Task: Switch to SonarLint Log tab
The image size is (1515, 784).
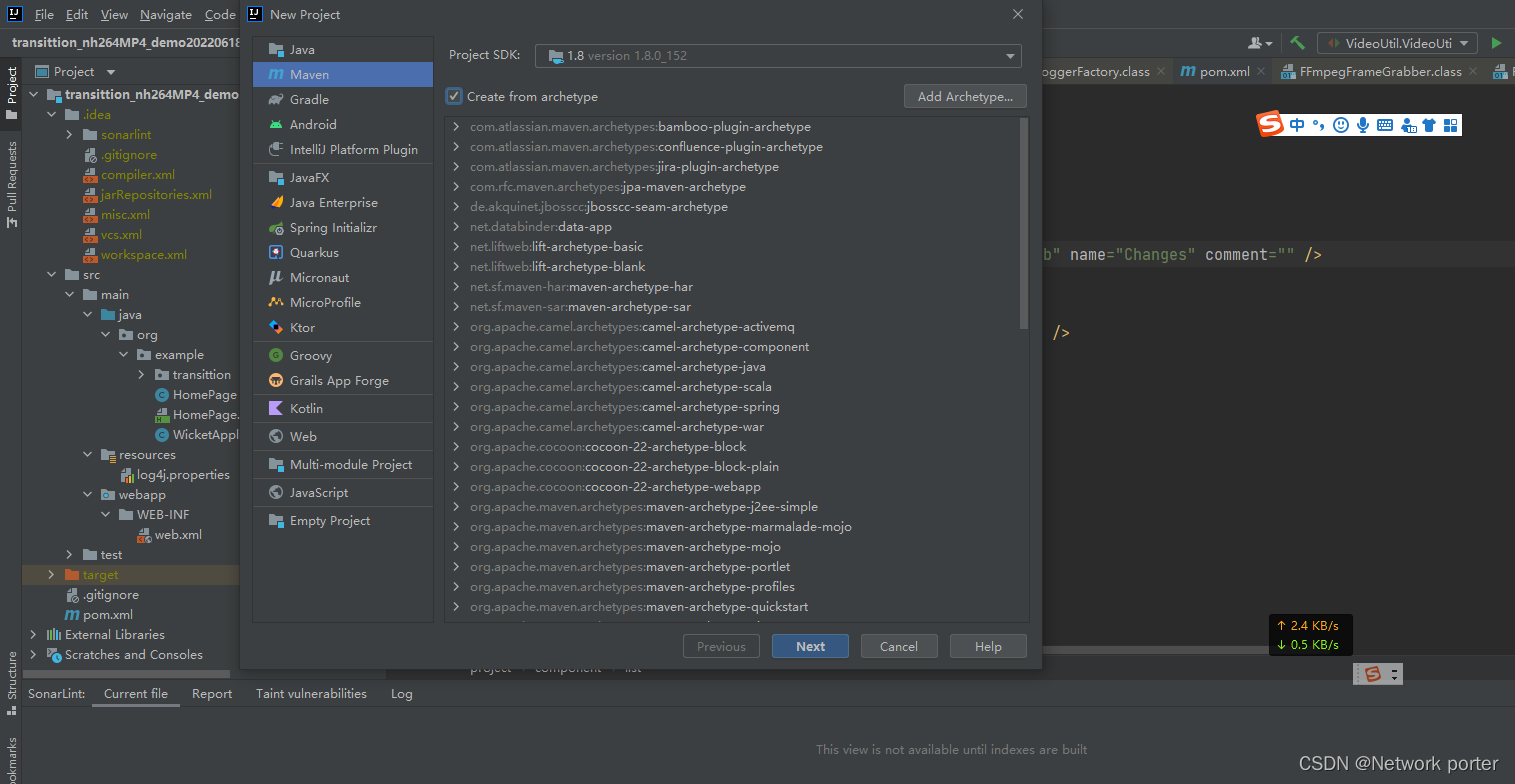Action: (402, 694)
